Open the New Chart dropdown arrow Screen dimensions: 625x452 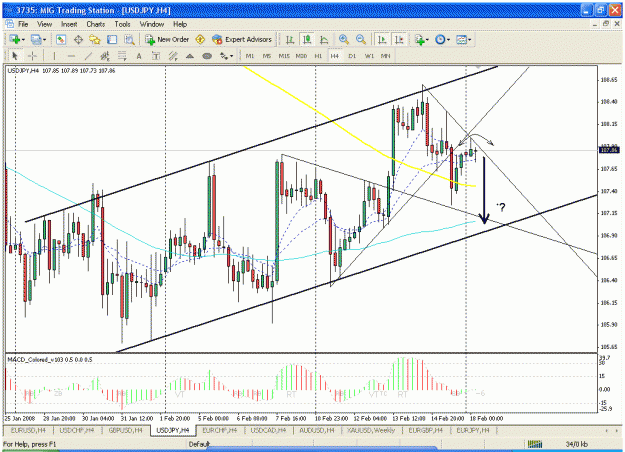[23, 40]
